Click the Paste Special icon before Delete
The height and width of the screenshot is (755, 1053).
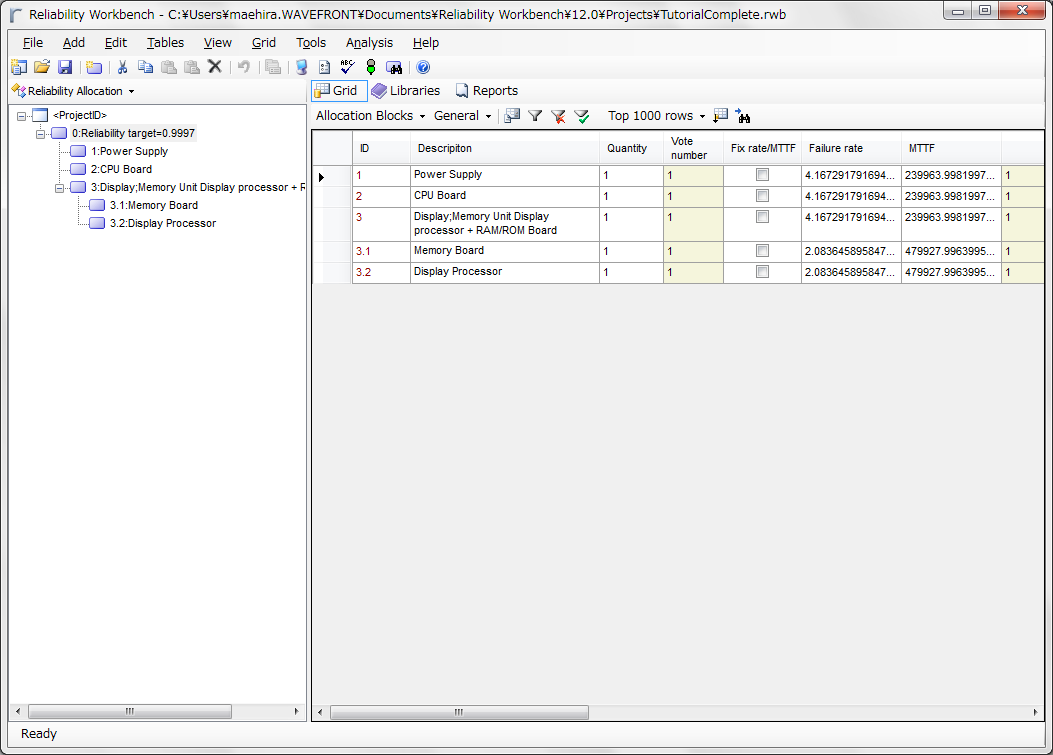pos(192,67)
